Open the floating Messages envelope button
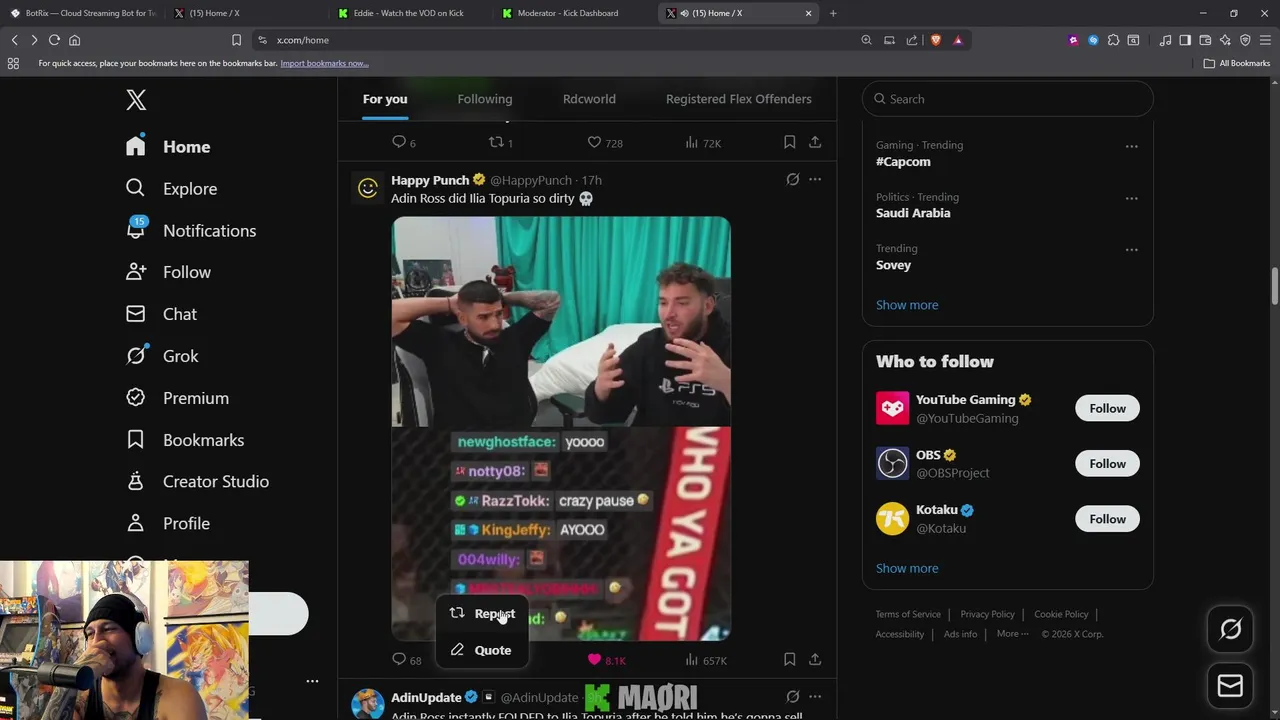The image size is (1280, 720). pyautogui.click(x=1230, y=686)
